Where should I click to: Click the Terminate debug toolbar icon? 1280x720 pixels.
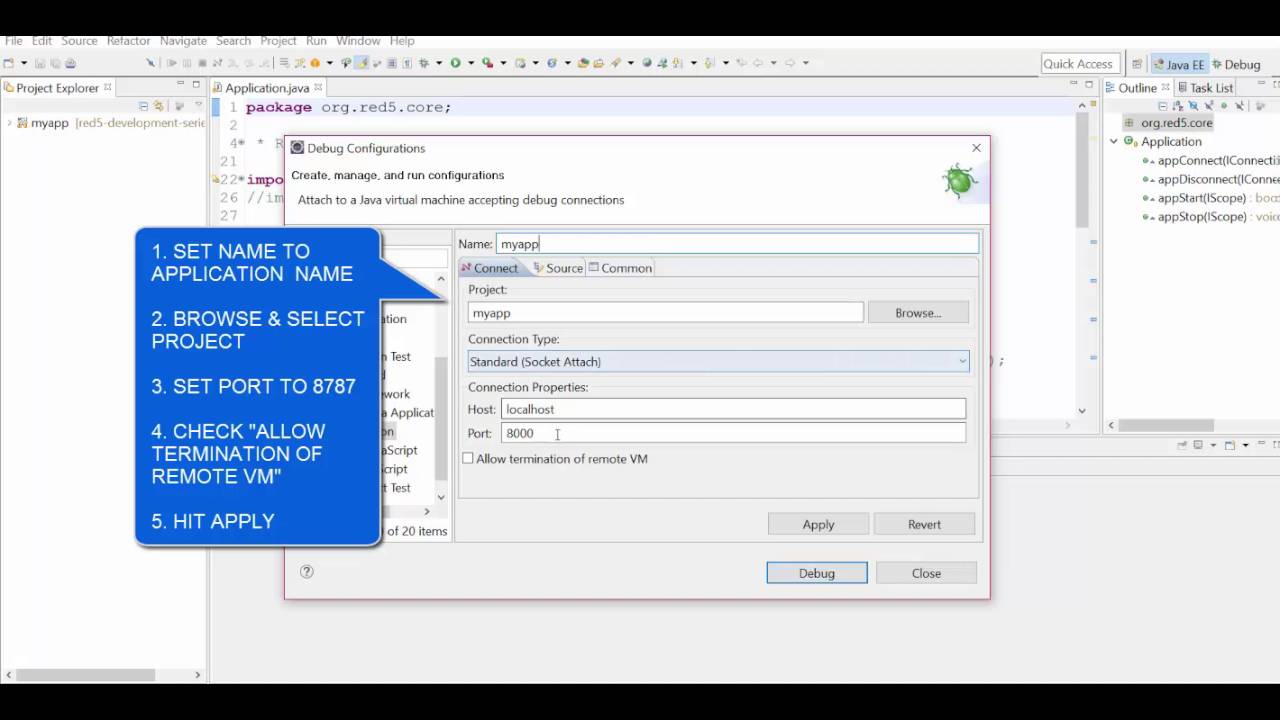click(202, 62)
